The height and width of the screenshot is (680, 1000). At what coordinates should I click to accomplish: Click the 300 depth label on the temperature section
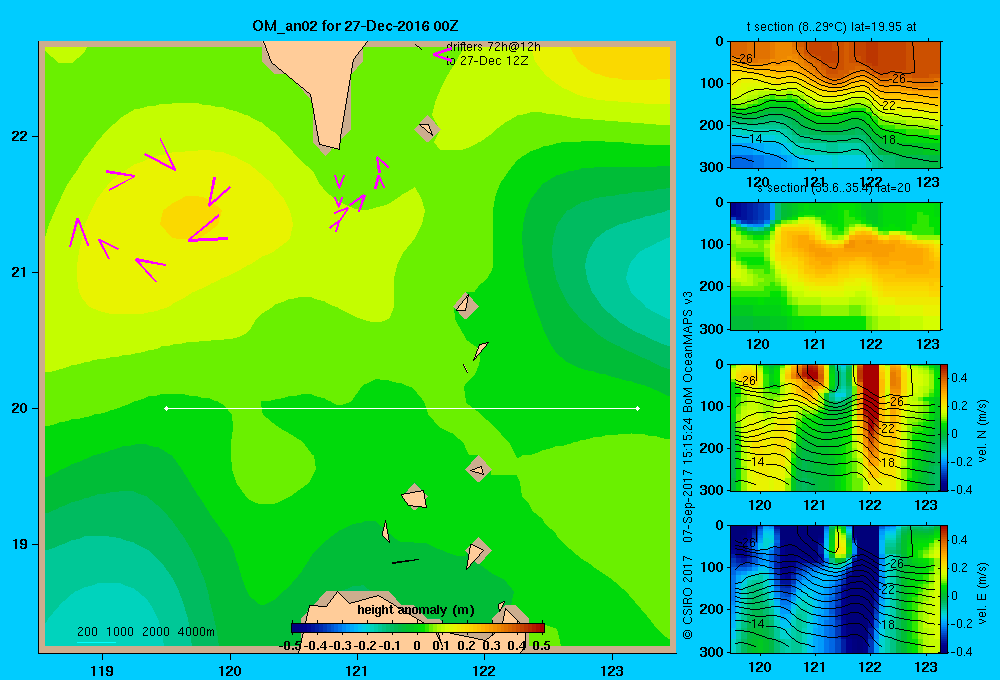[x=712, y=167]
